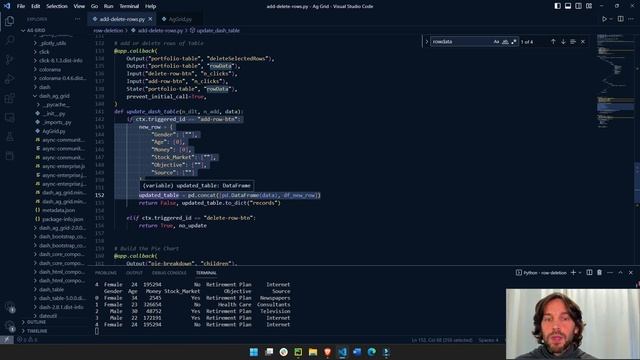This screenshot has height=360, width=640.
Task: Open the Testing flask view
Action: [x=9, y=137]
